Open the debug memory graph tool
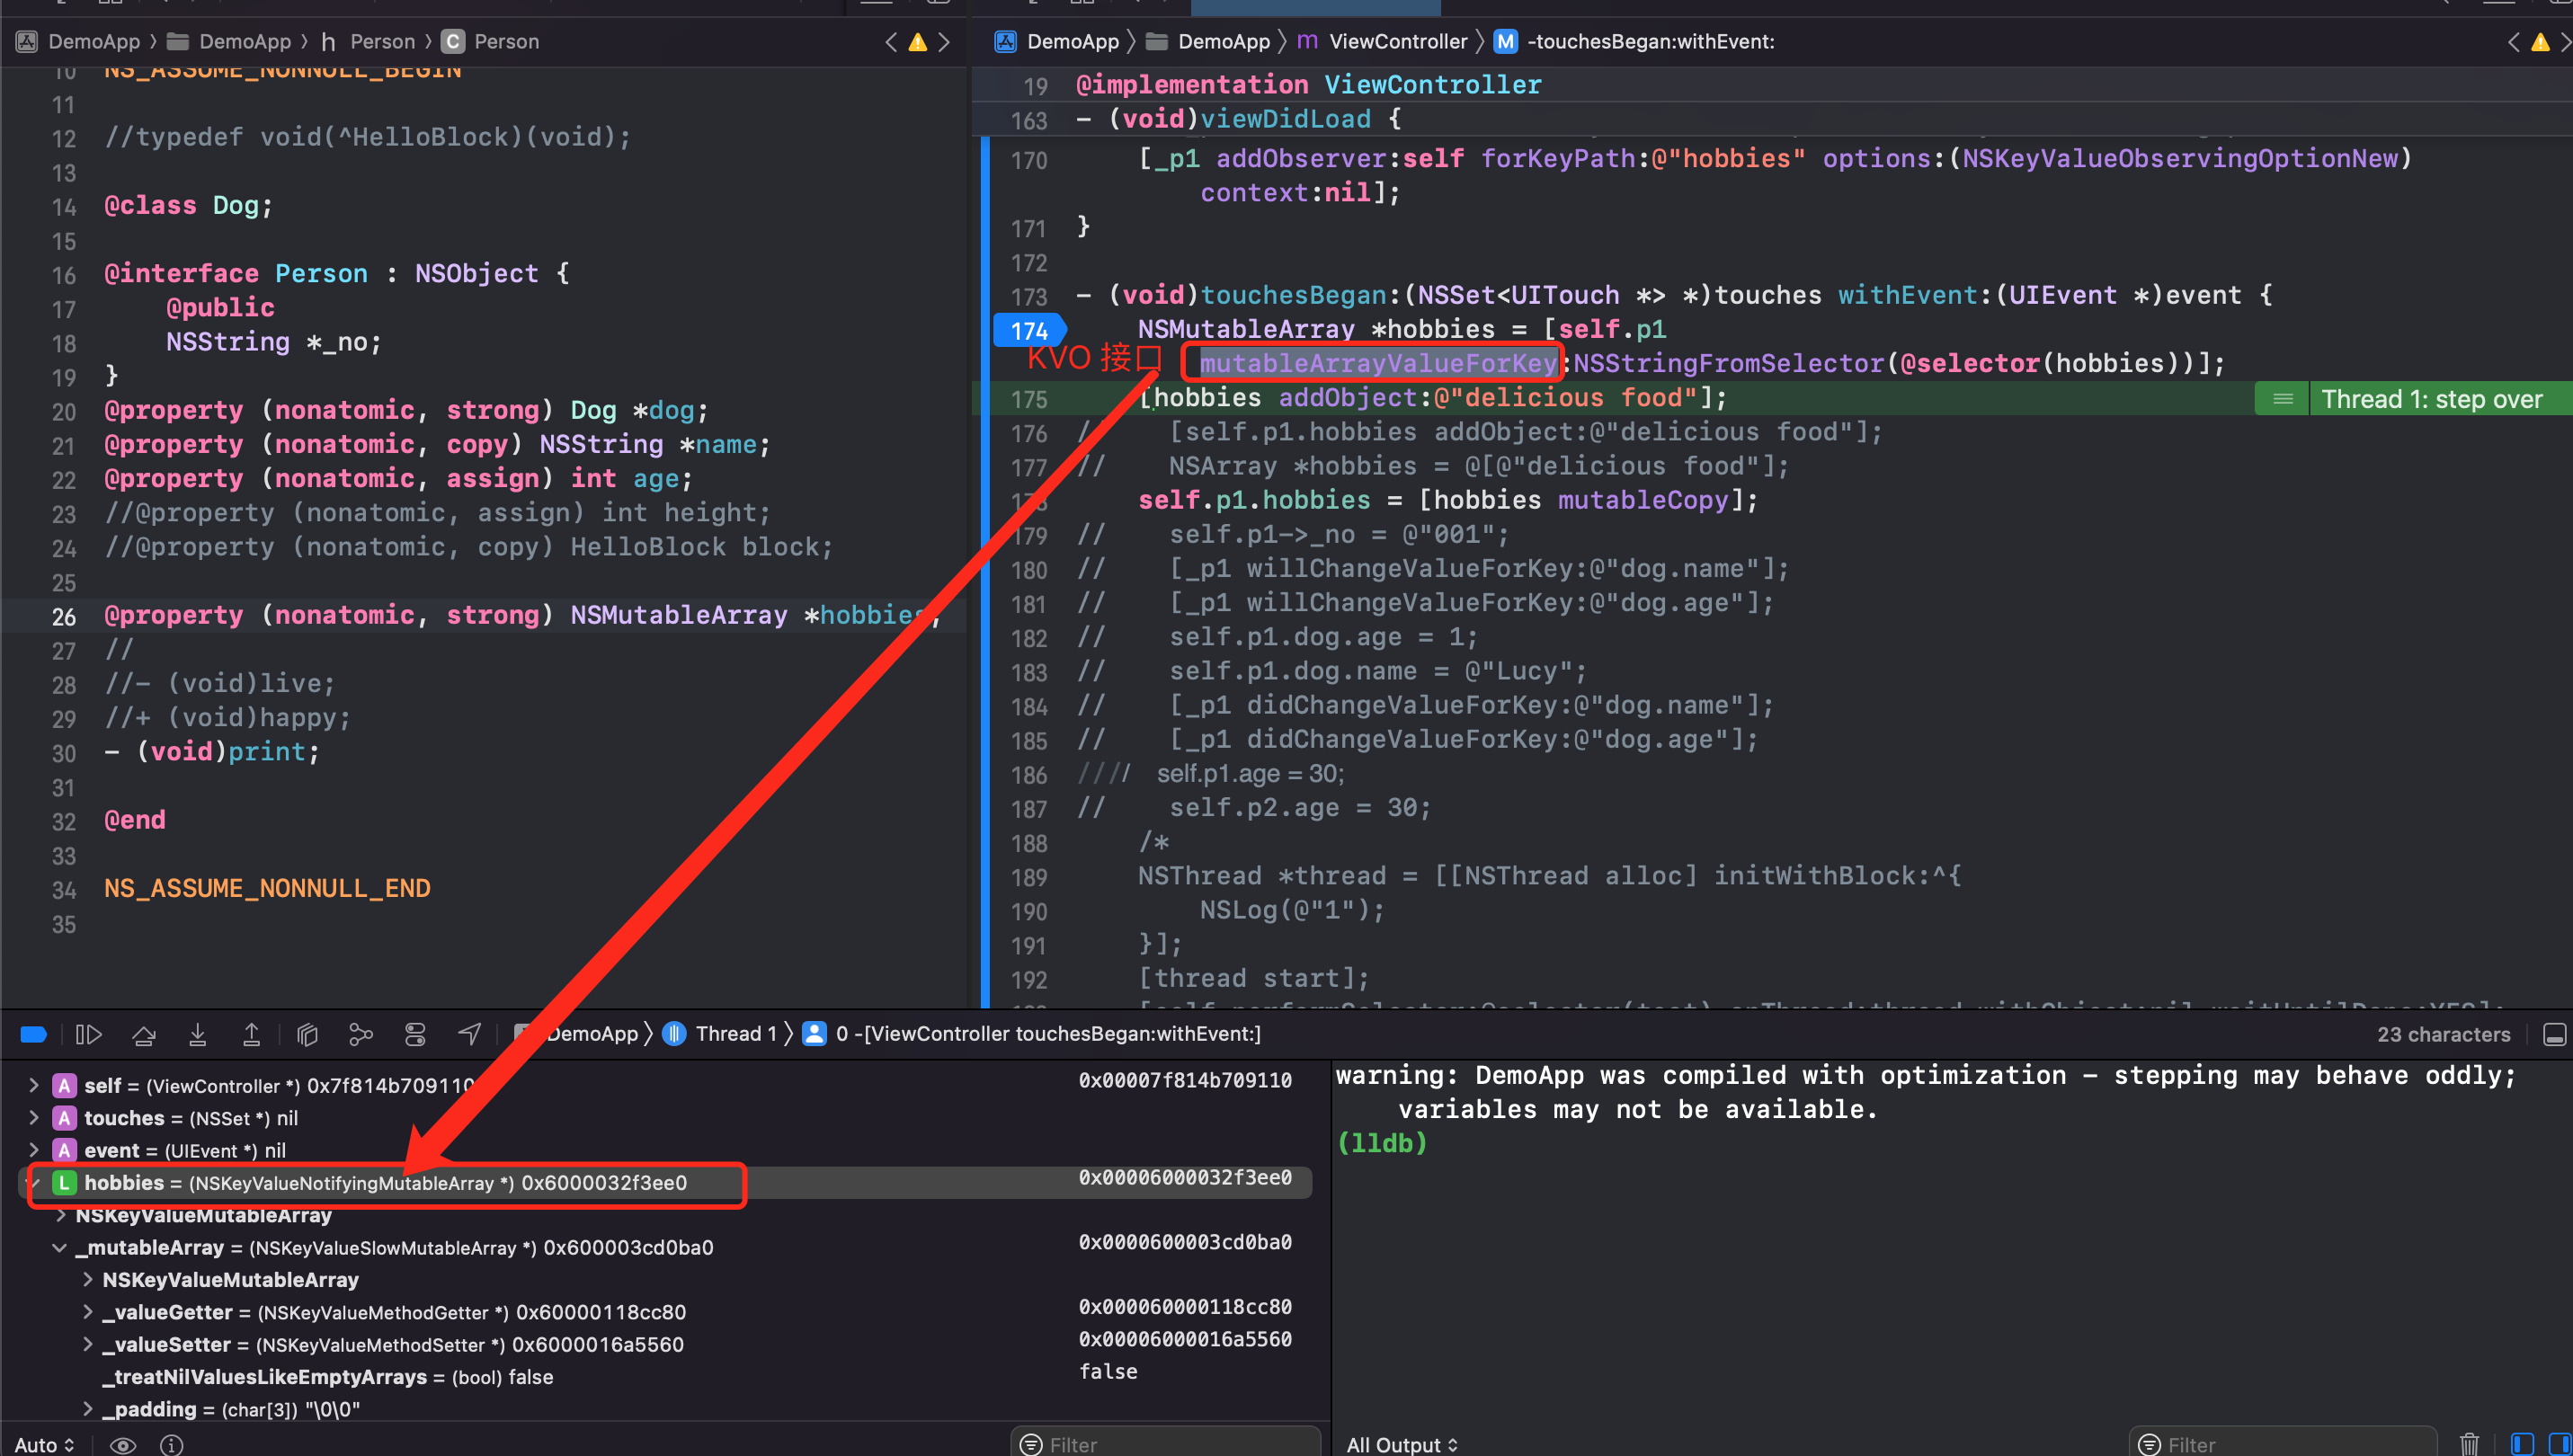 click(361, 1034)
